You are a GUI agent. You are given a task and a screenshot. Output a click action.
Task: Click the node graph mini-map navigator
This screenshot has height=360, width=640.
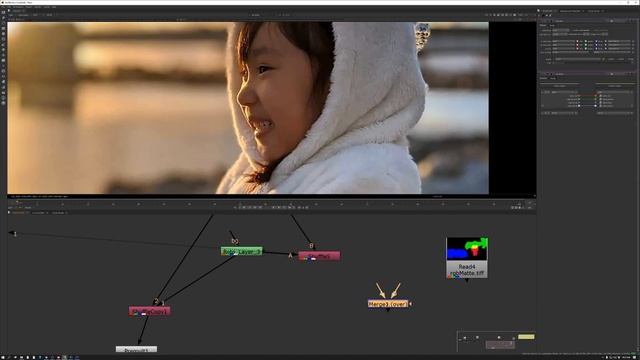point(496,341)
